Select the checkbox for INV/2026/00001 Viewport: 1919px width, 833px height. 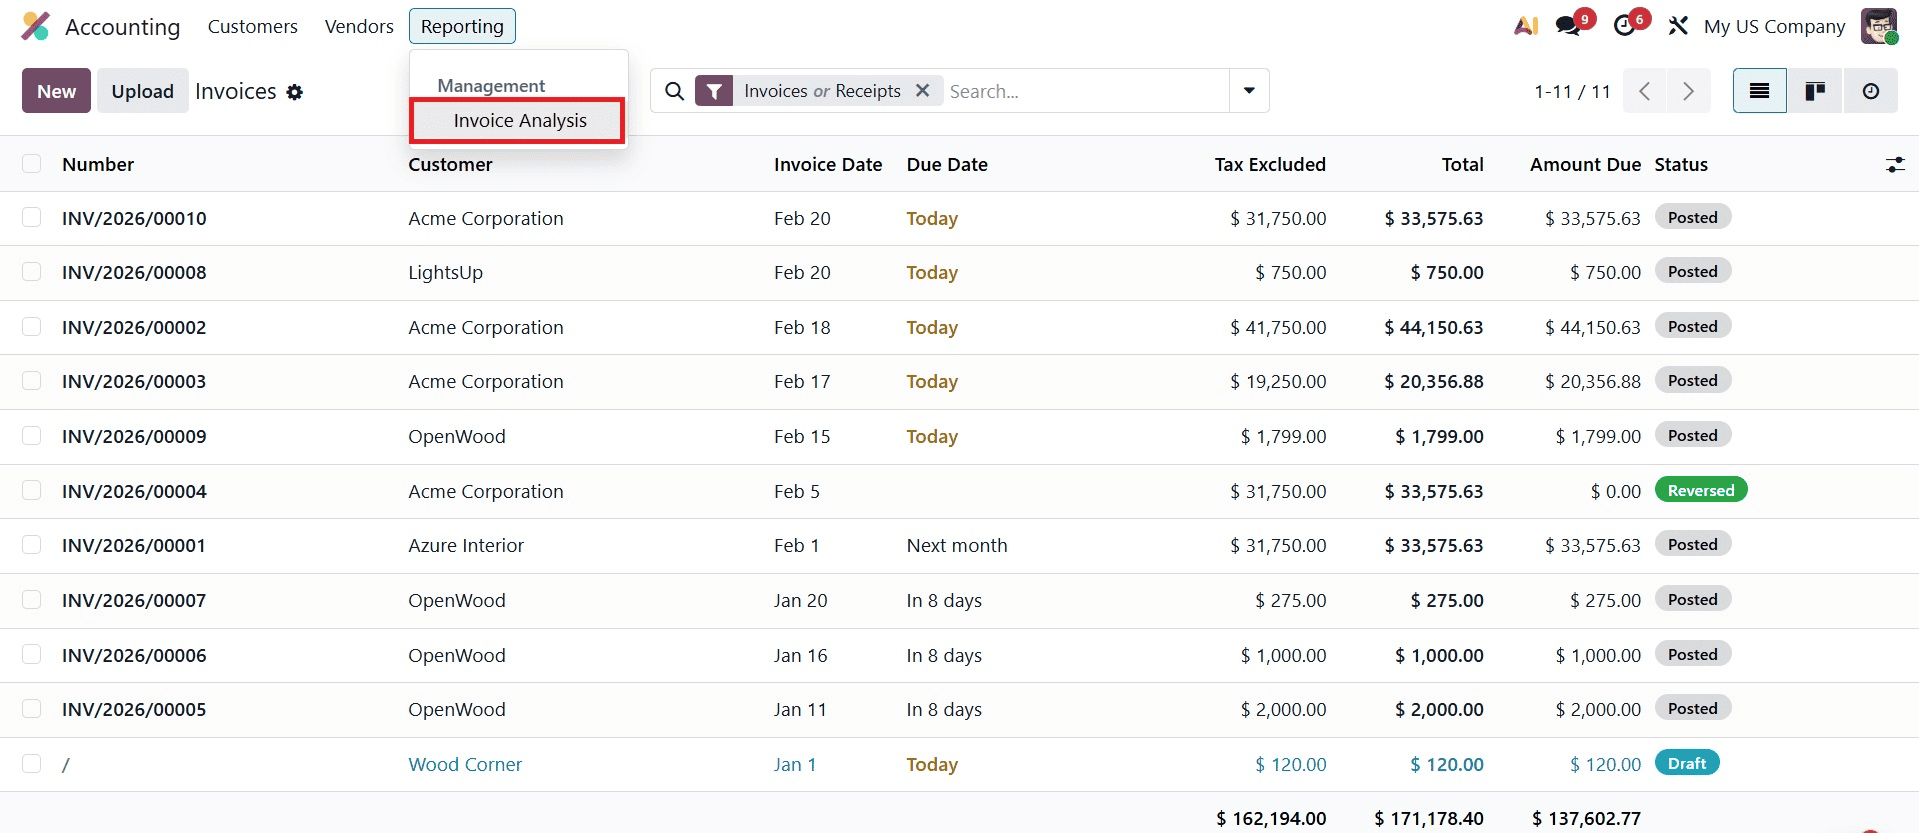point(32,544)
